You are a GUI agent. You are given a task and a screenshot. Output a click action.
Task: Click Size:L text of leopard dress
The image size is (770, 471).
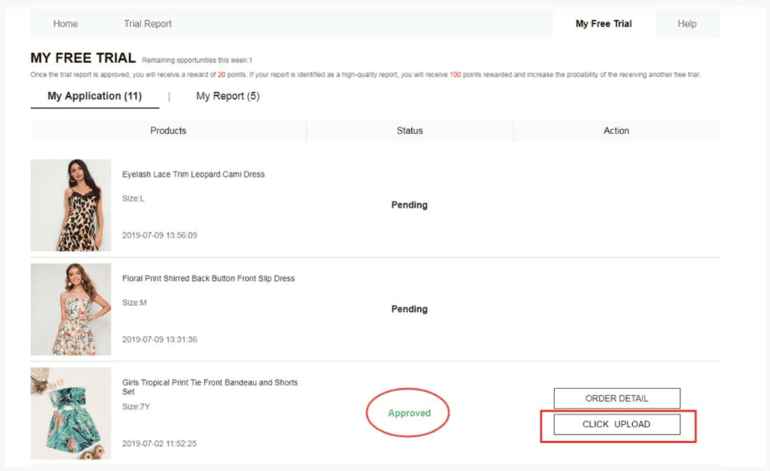tap(133, 199)
